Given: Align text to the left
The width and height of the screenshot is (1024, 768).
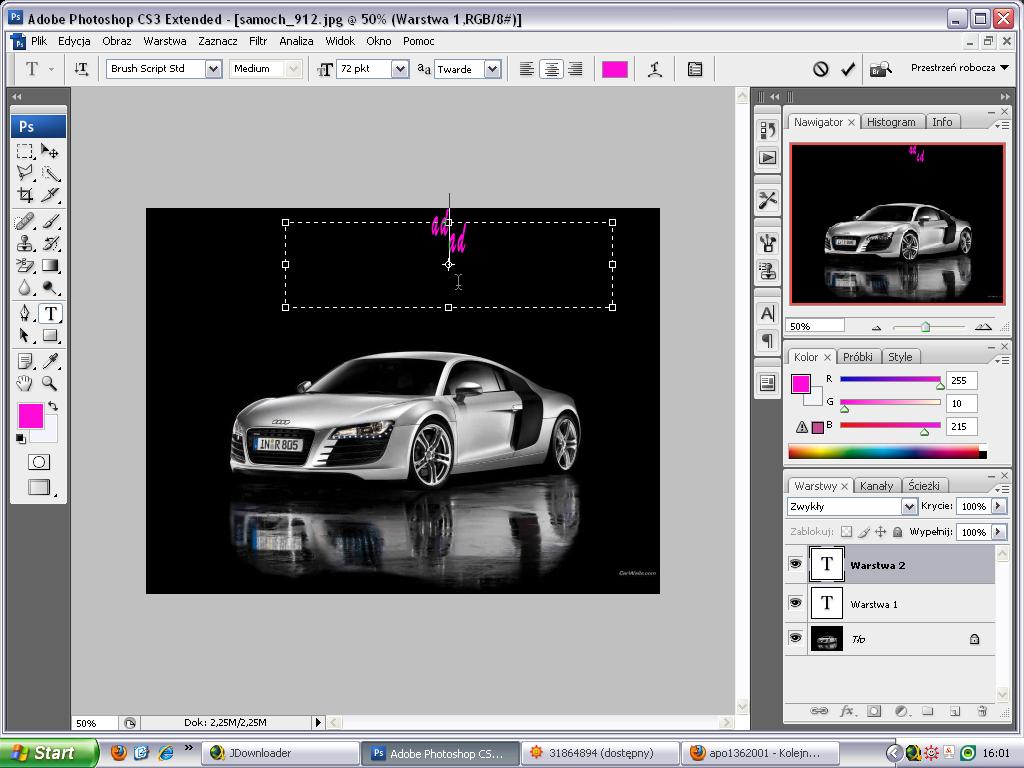Looking at the screenshot, I should pos(526,69).
